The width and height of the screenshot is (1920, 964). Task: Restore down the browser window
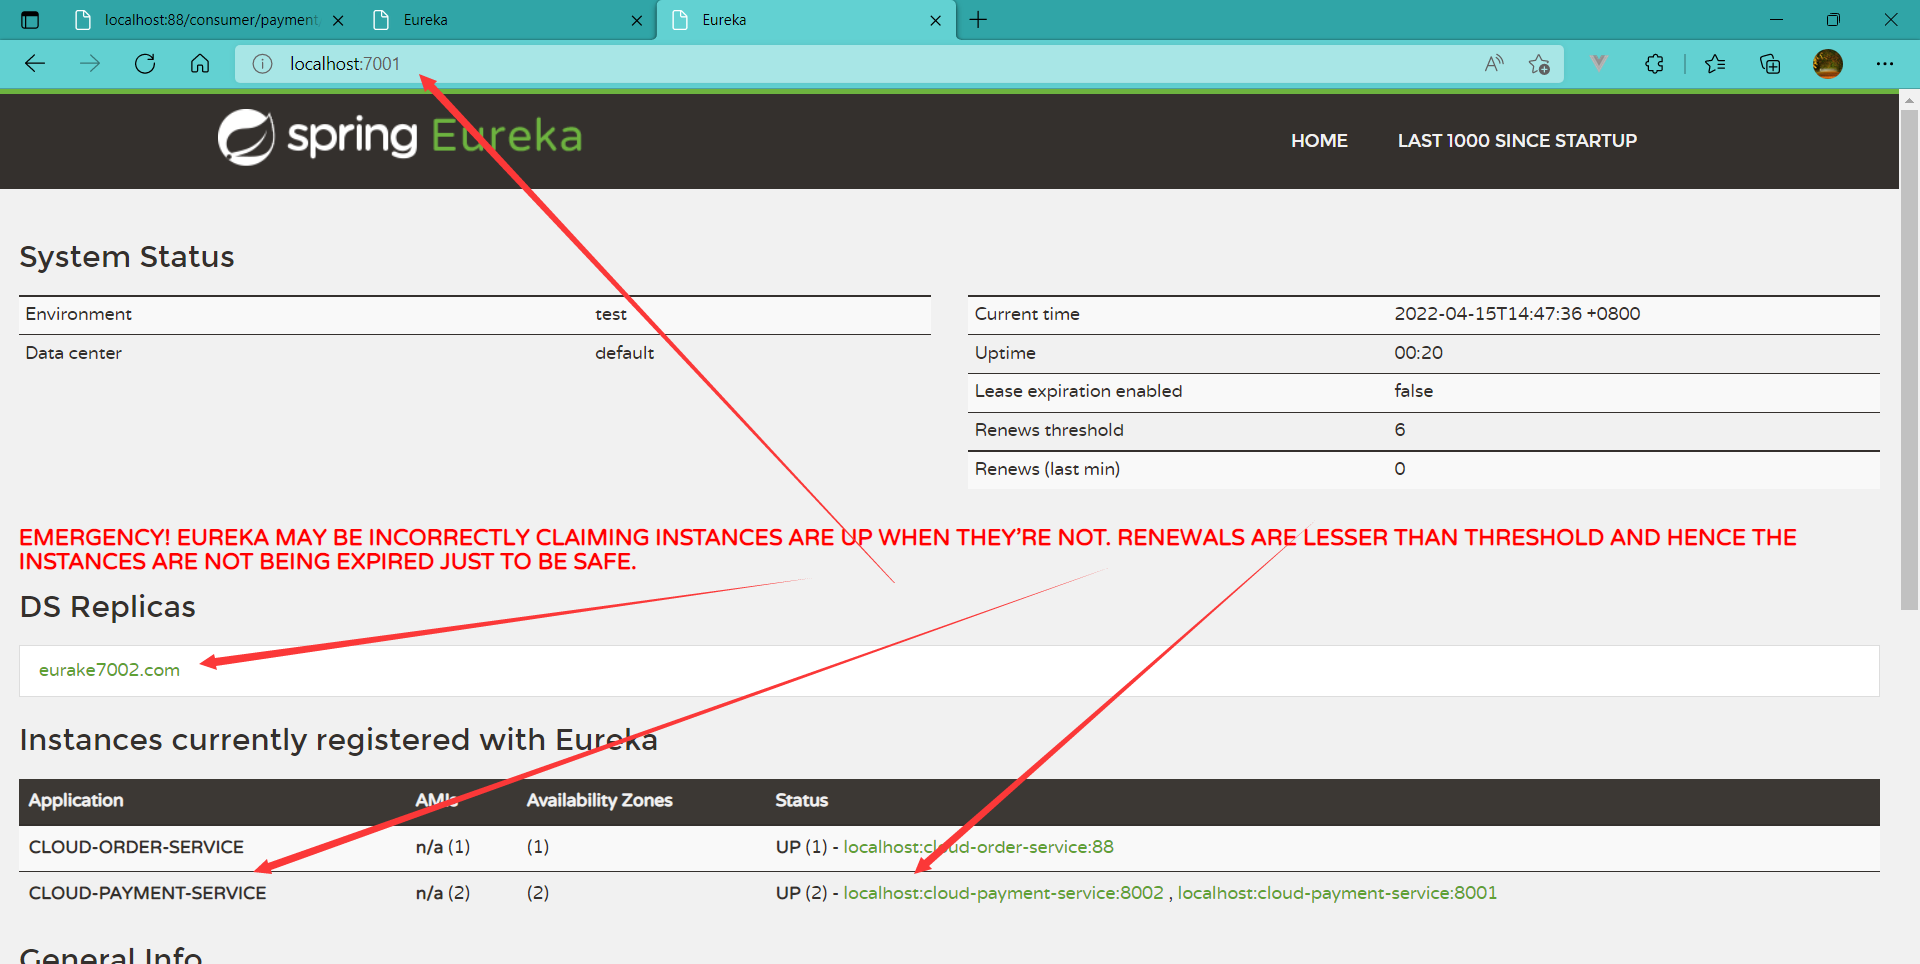coord(1833,20)
